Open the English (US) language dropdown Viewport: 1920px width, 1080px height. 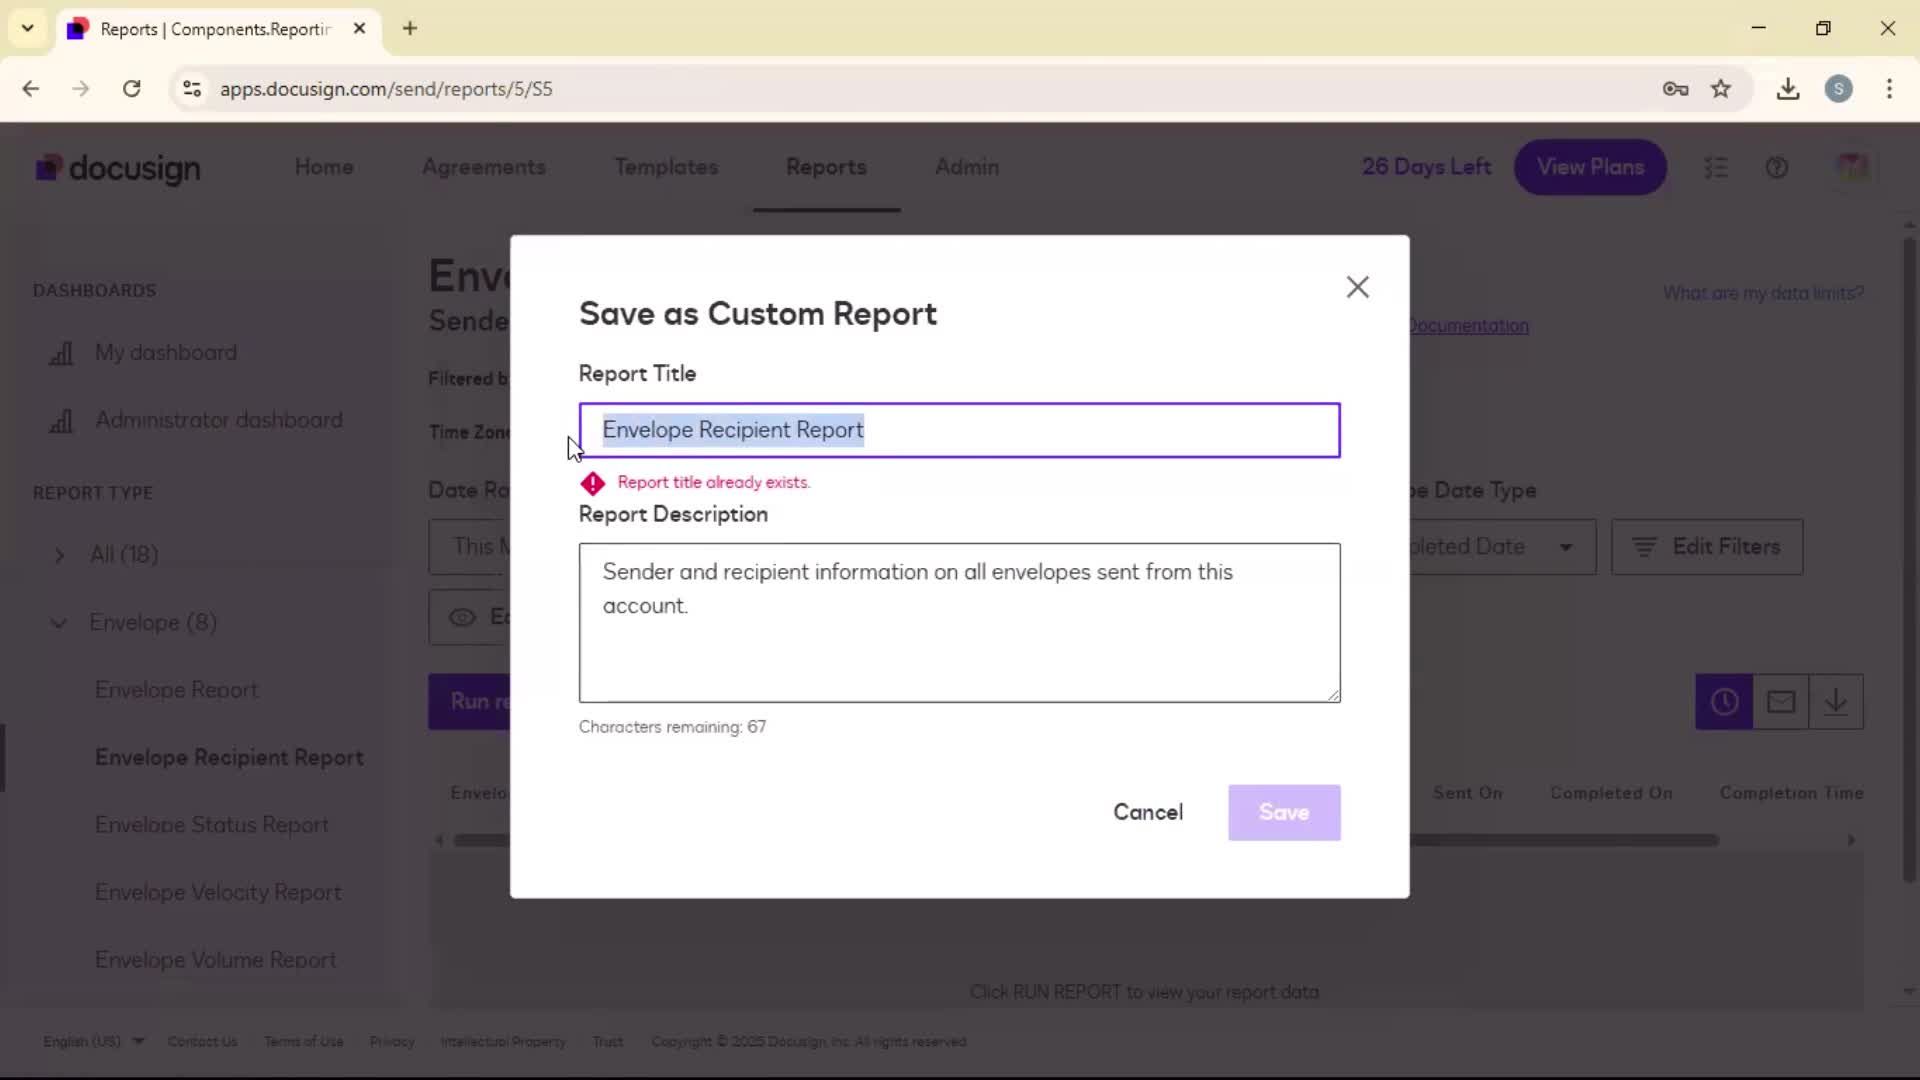pos(93,1041)
